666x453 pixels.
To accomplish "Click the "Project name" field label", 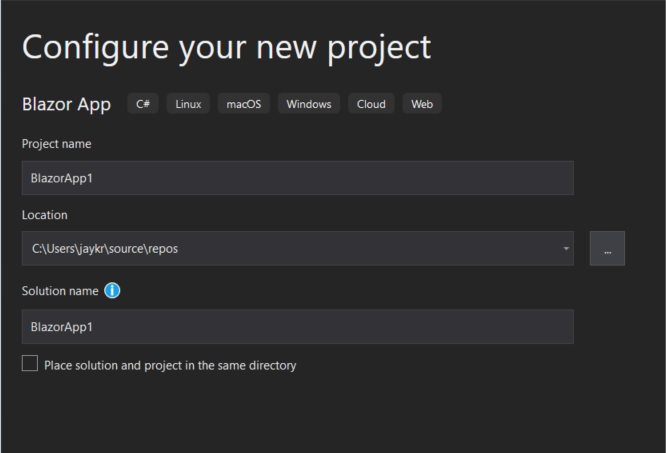I will point(56,144).
